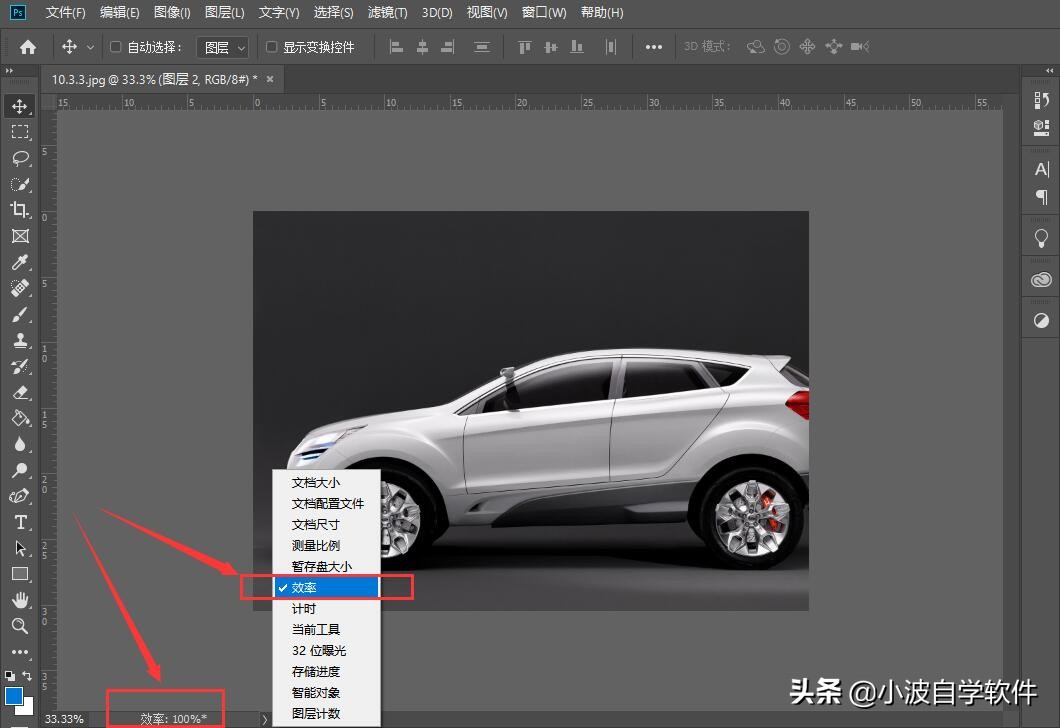Open the 文件(F) menu
This screenshot has height=728, width=1060.
point(66,12)
